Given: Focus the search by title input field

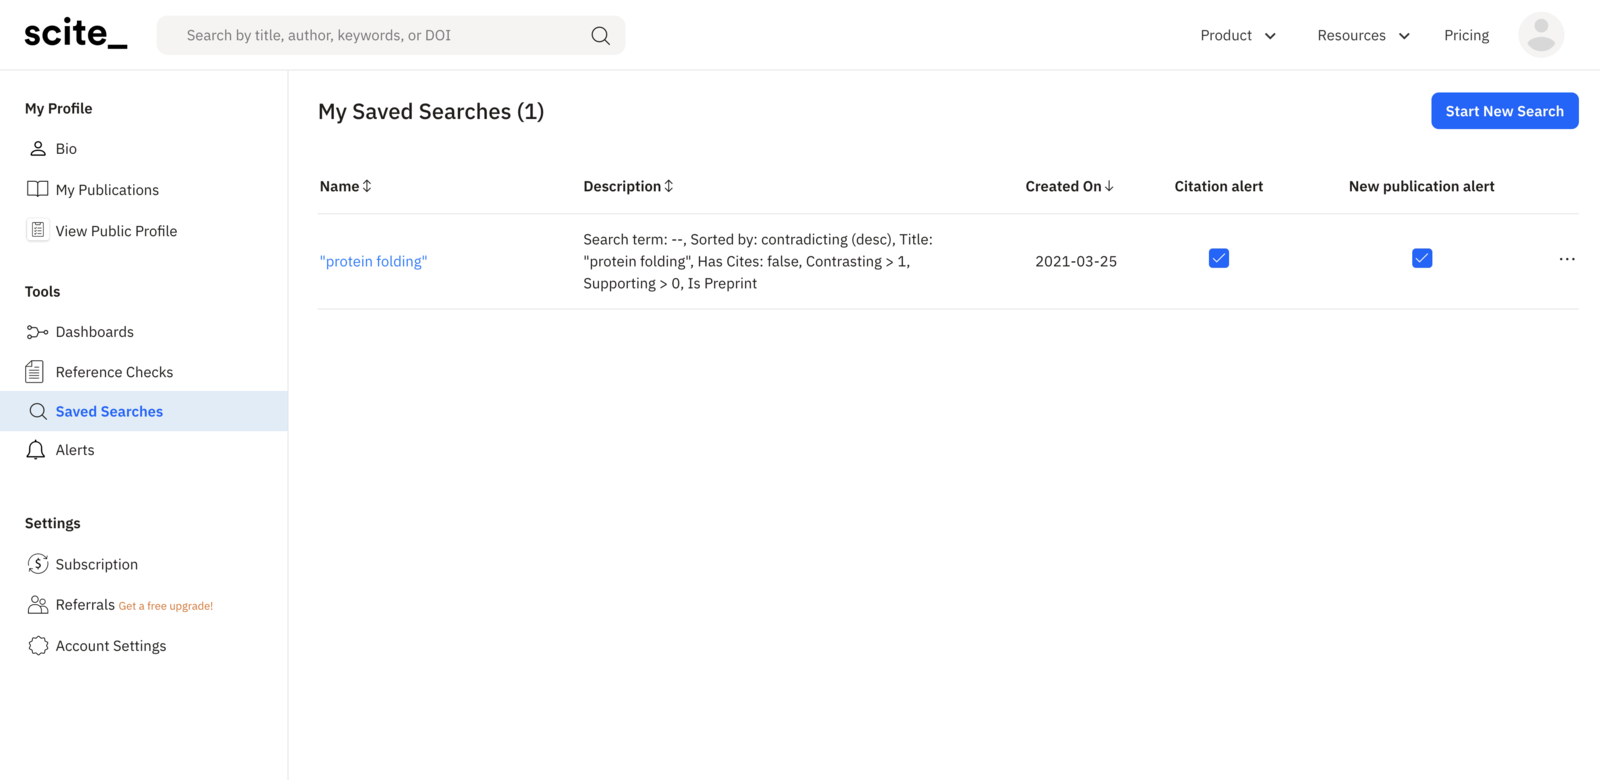Looking at the screenshot, I should [x=391, y=35].
